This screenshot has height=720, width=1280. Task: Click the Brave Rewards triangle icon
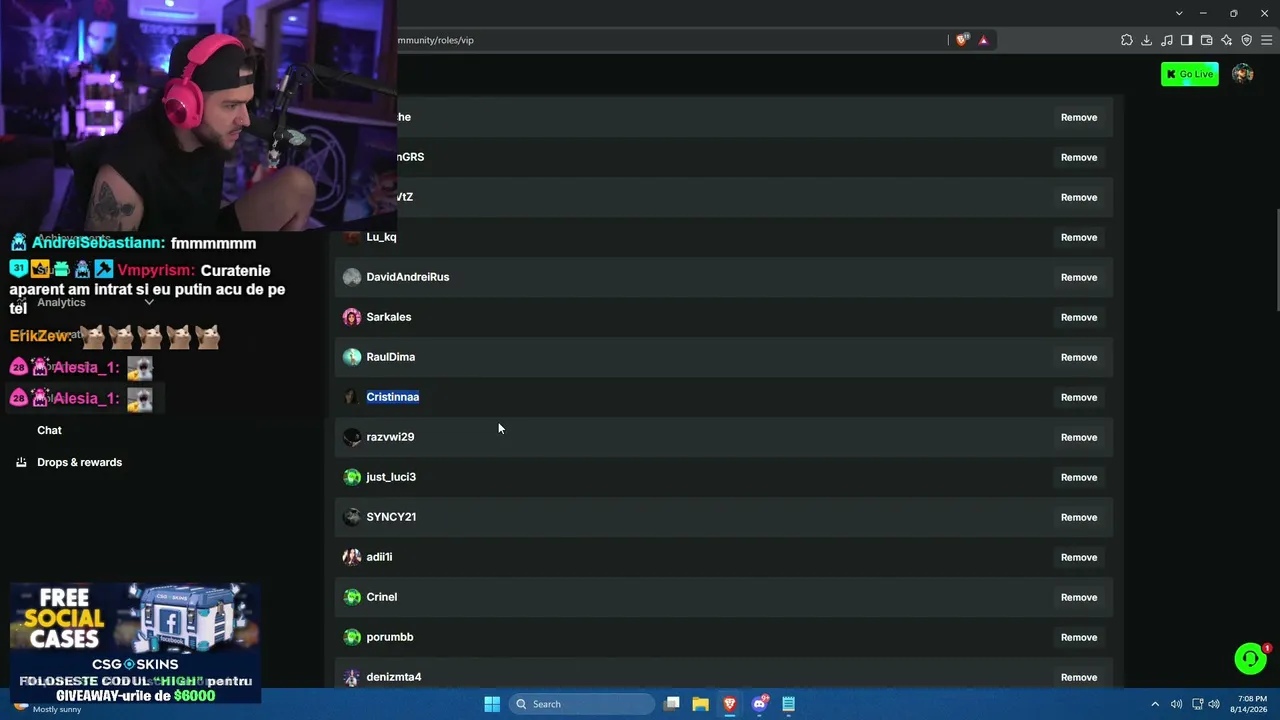[x=983, y=40]
